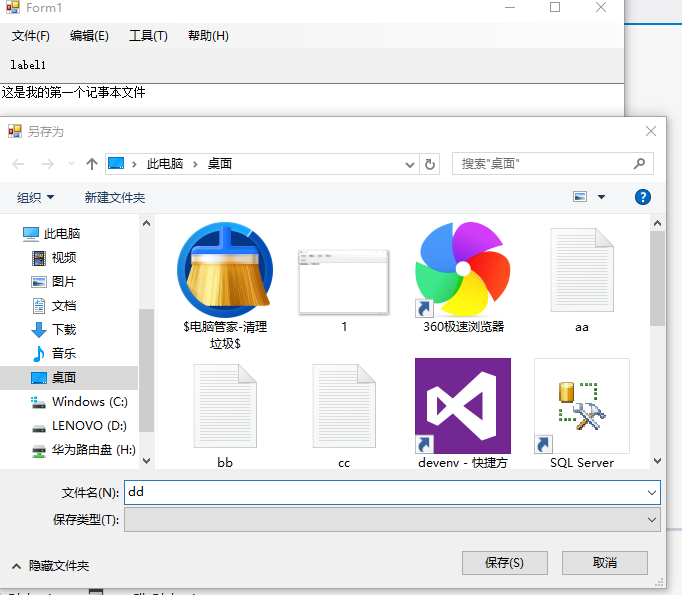
Task: Select 下载 in the navigation tree
Action: coord(54,329)
